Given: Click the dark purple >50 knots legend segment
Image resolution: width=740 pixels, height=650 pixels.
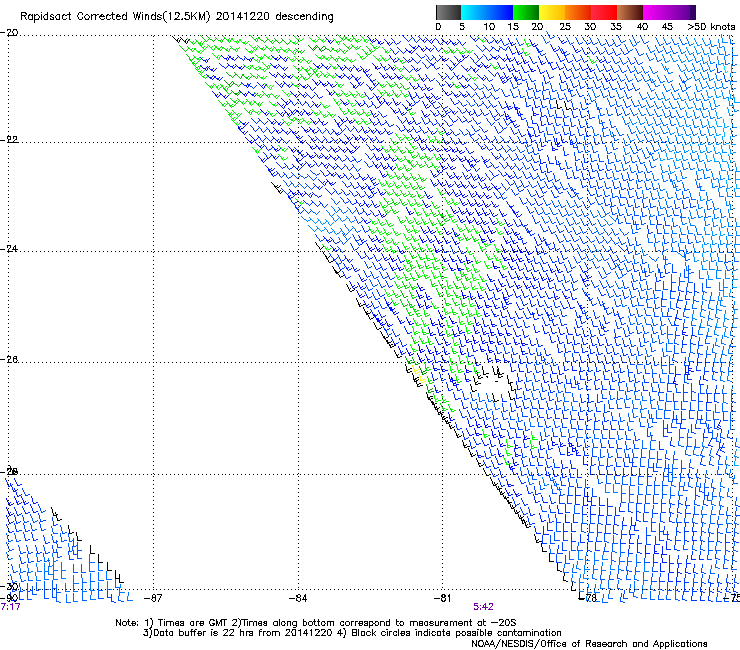Looking at the screenshot, I should [x=692, y=12].
